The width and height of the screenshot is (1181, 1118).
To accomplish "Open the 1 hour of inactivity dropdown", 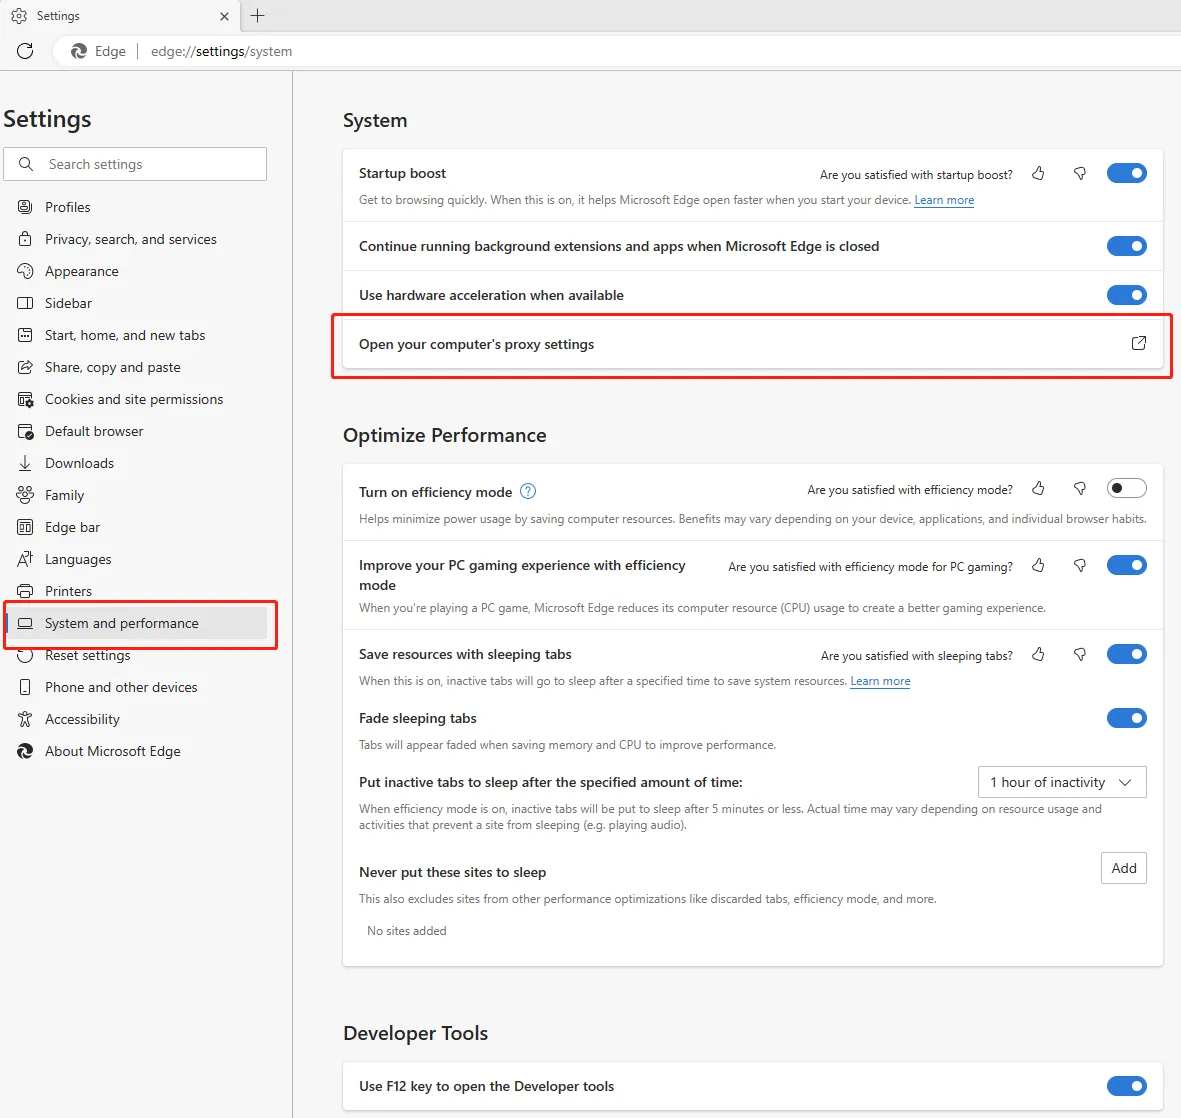I will [x=1062, y=782].
